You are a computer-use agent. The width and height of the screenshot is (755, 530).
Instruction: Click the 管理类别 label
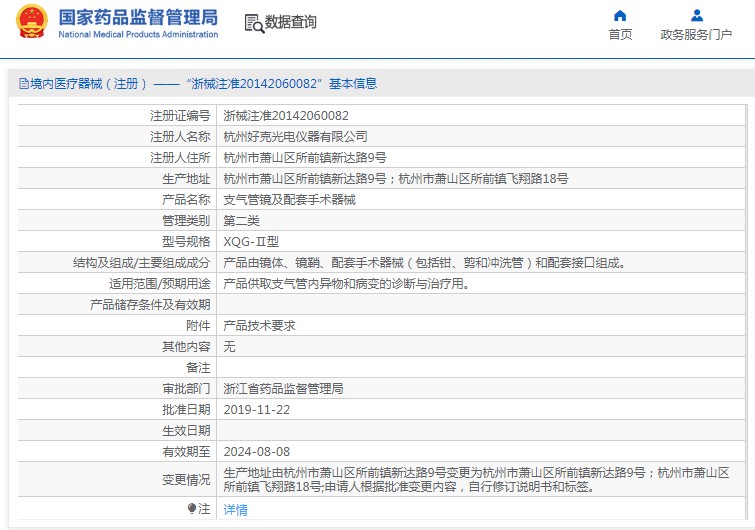[x=186, y=221]
